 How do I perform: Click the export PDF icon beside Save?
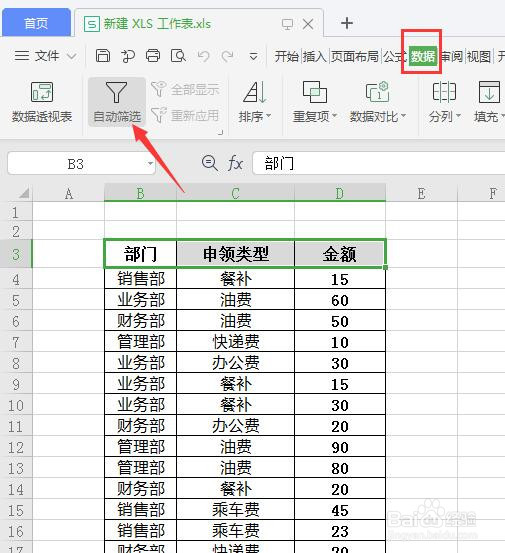tap(128, 56)
